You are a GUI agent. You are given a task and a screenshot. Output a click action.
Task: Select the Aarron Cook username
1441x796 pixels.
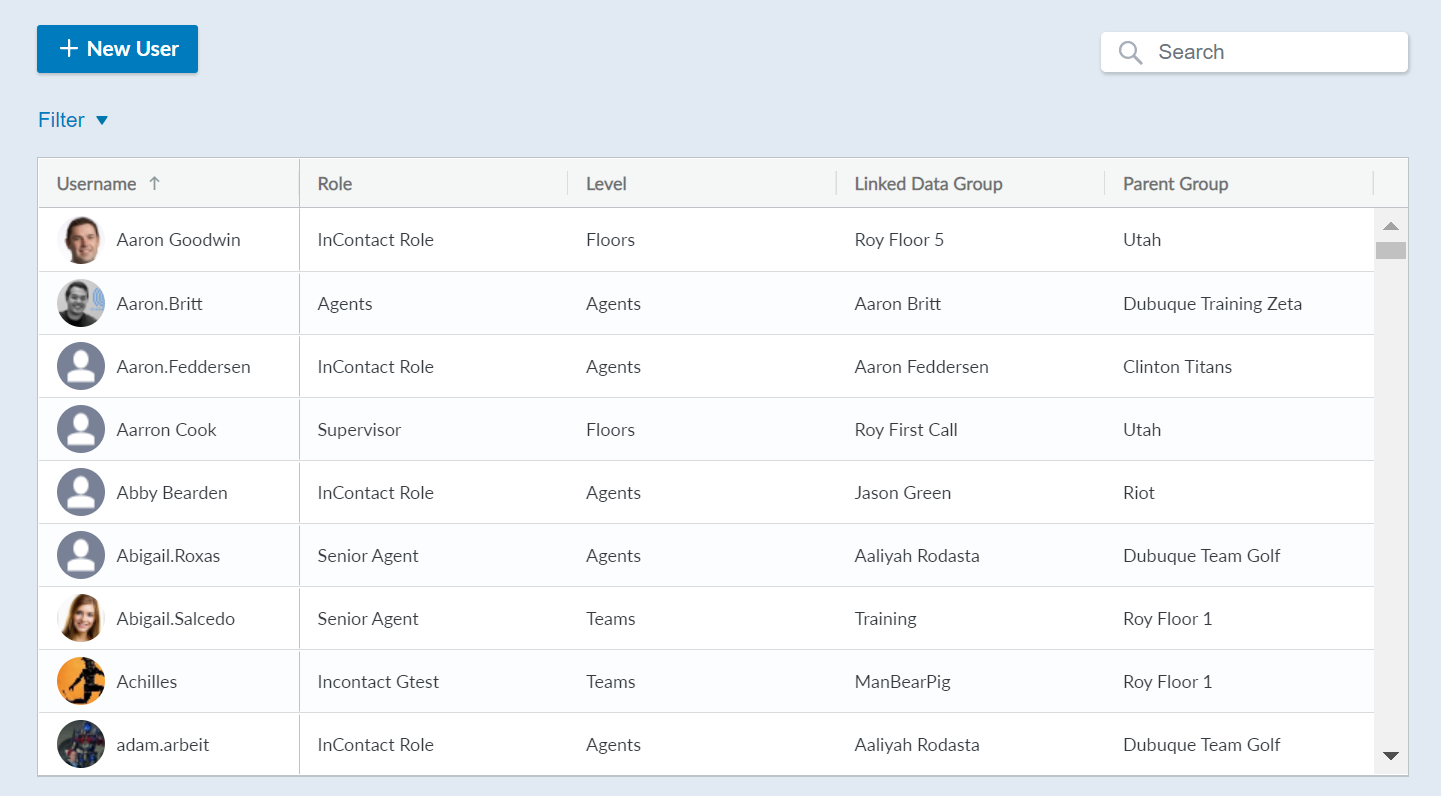pos(166,430)
